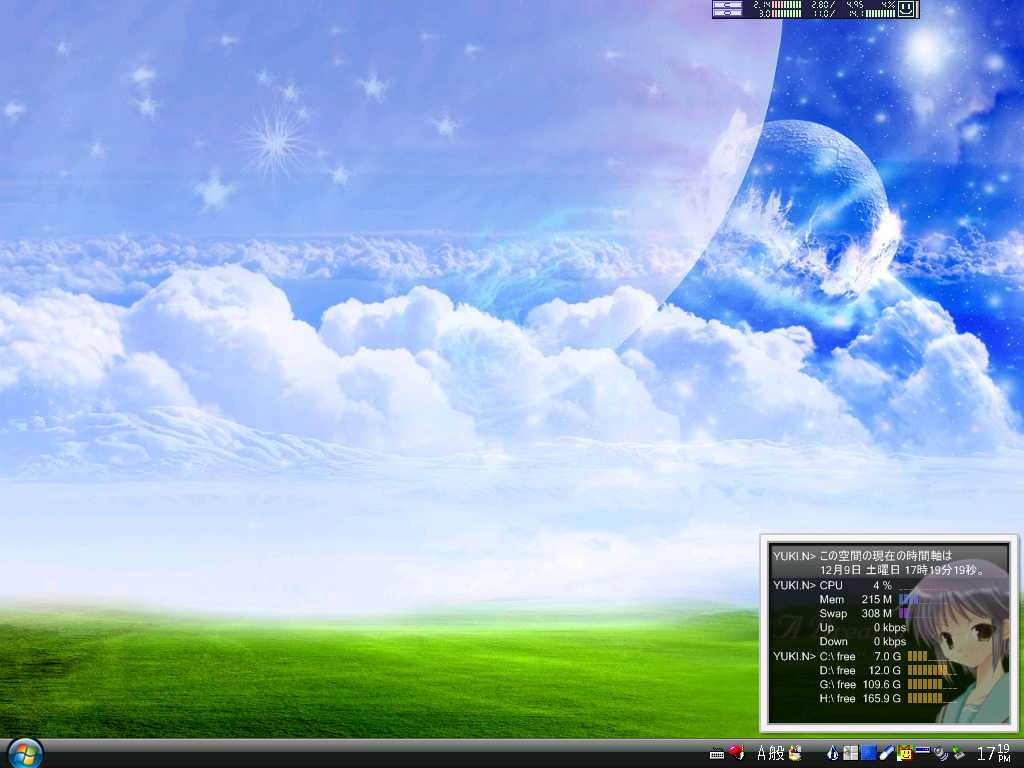Click the 2.80/ reading in top monitor bar
This screenshot has height=768, width=1024.
823,5
